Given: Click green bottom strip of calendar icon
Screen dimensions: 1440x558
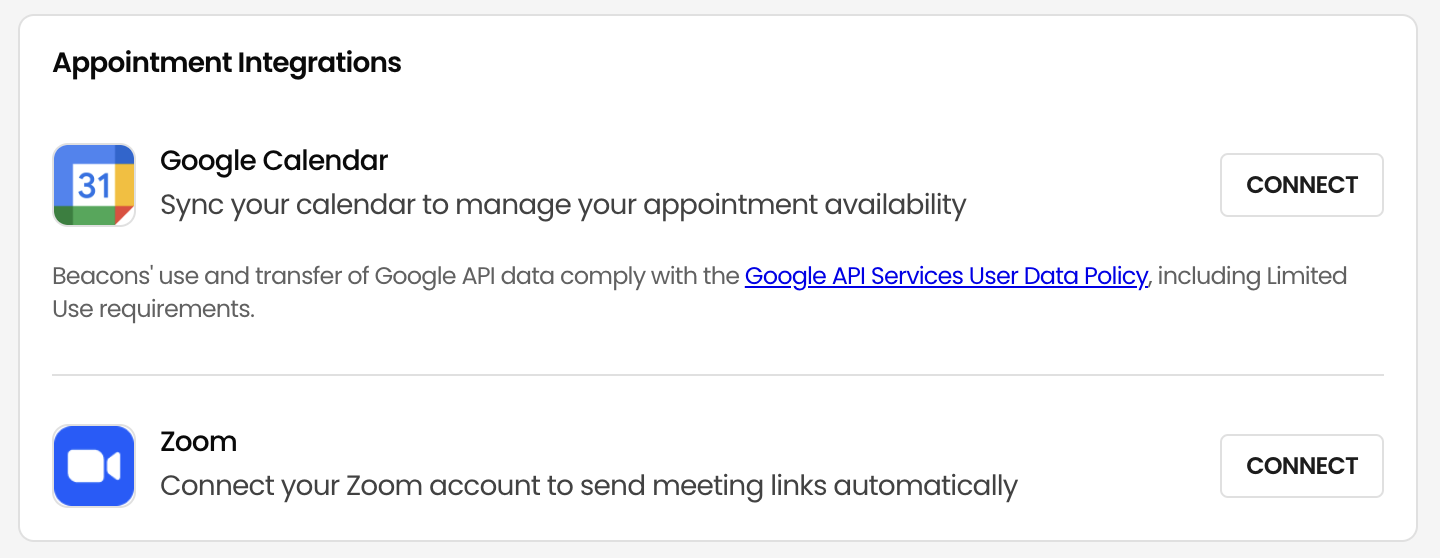Looking at the screenshot, I should click(x=94, y=215).
